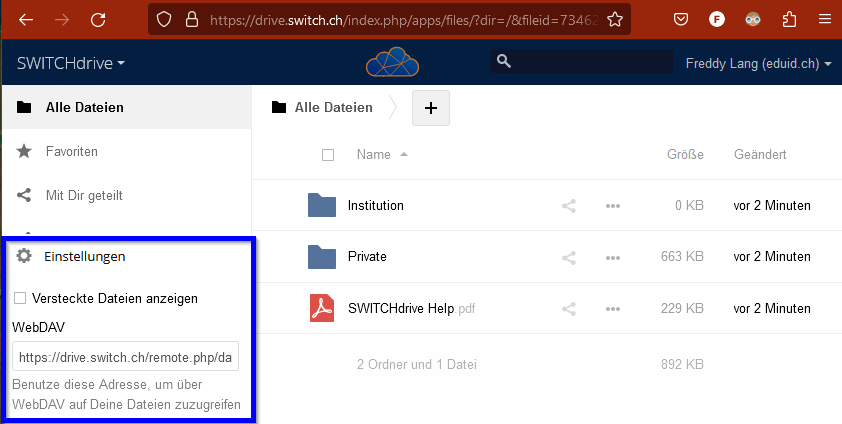Go back with the browser back arrow
This screenshot has width=842, height=424.
coord(26,20)
